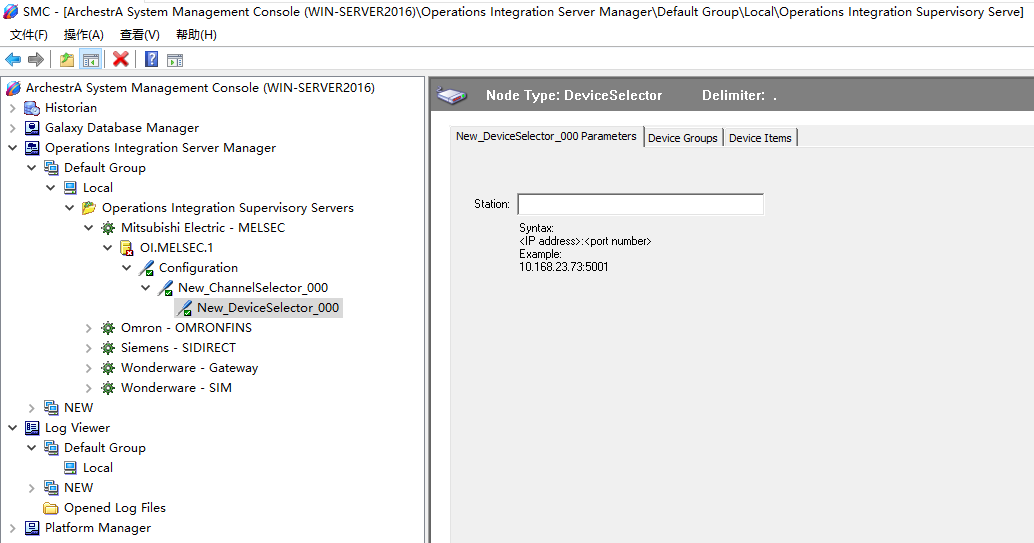Click the Up one level folder icon

coord(66,59)
